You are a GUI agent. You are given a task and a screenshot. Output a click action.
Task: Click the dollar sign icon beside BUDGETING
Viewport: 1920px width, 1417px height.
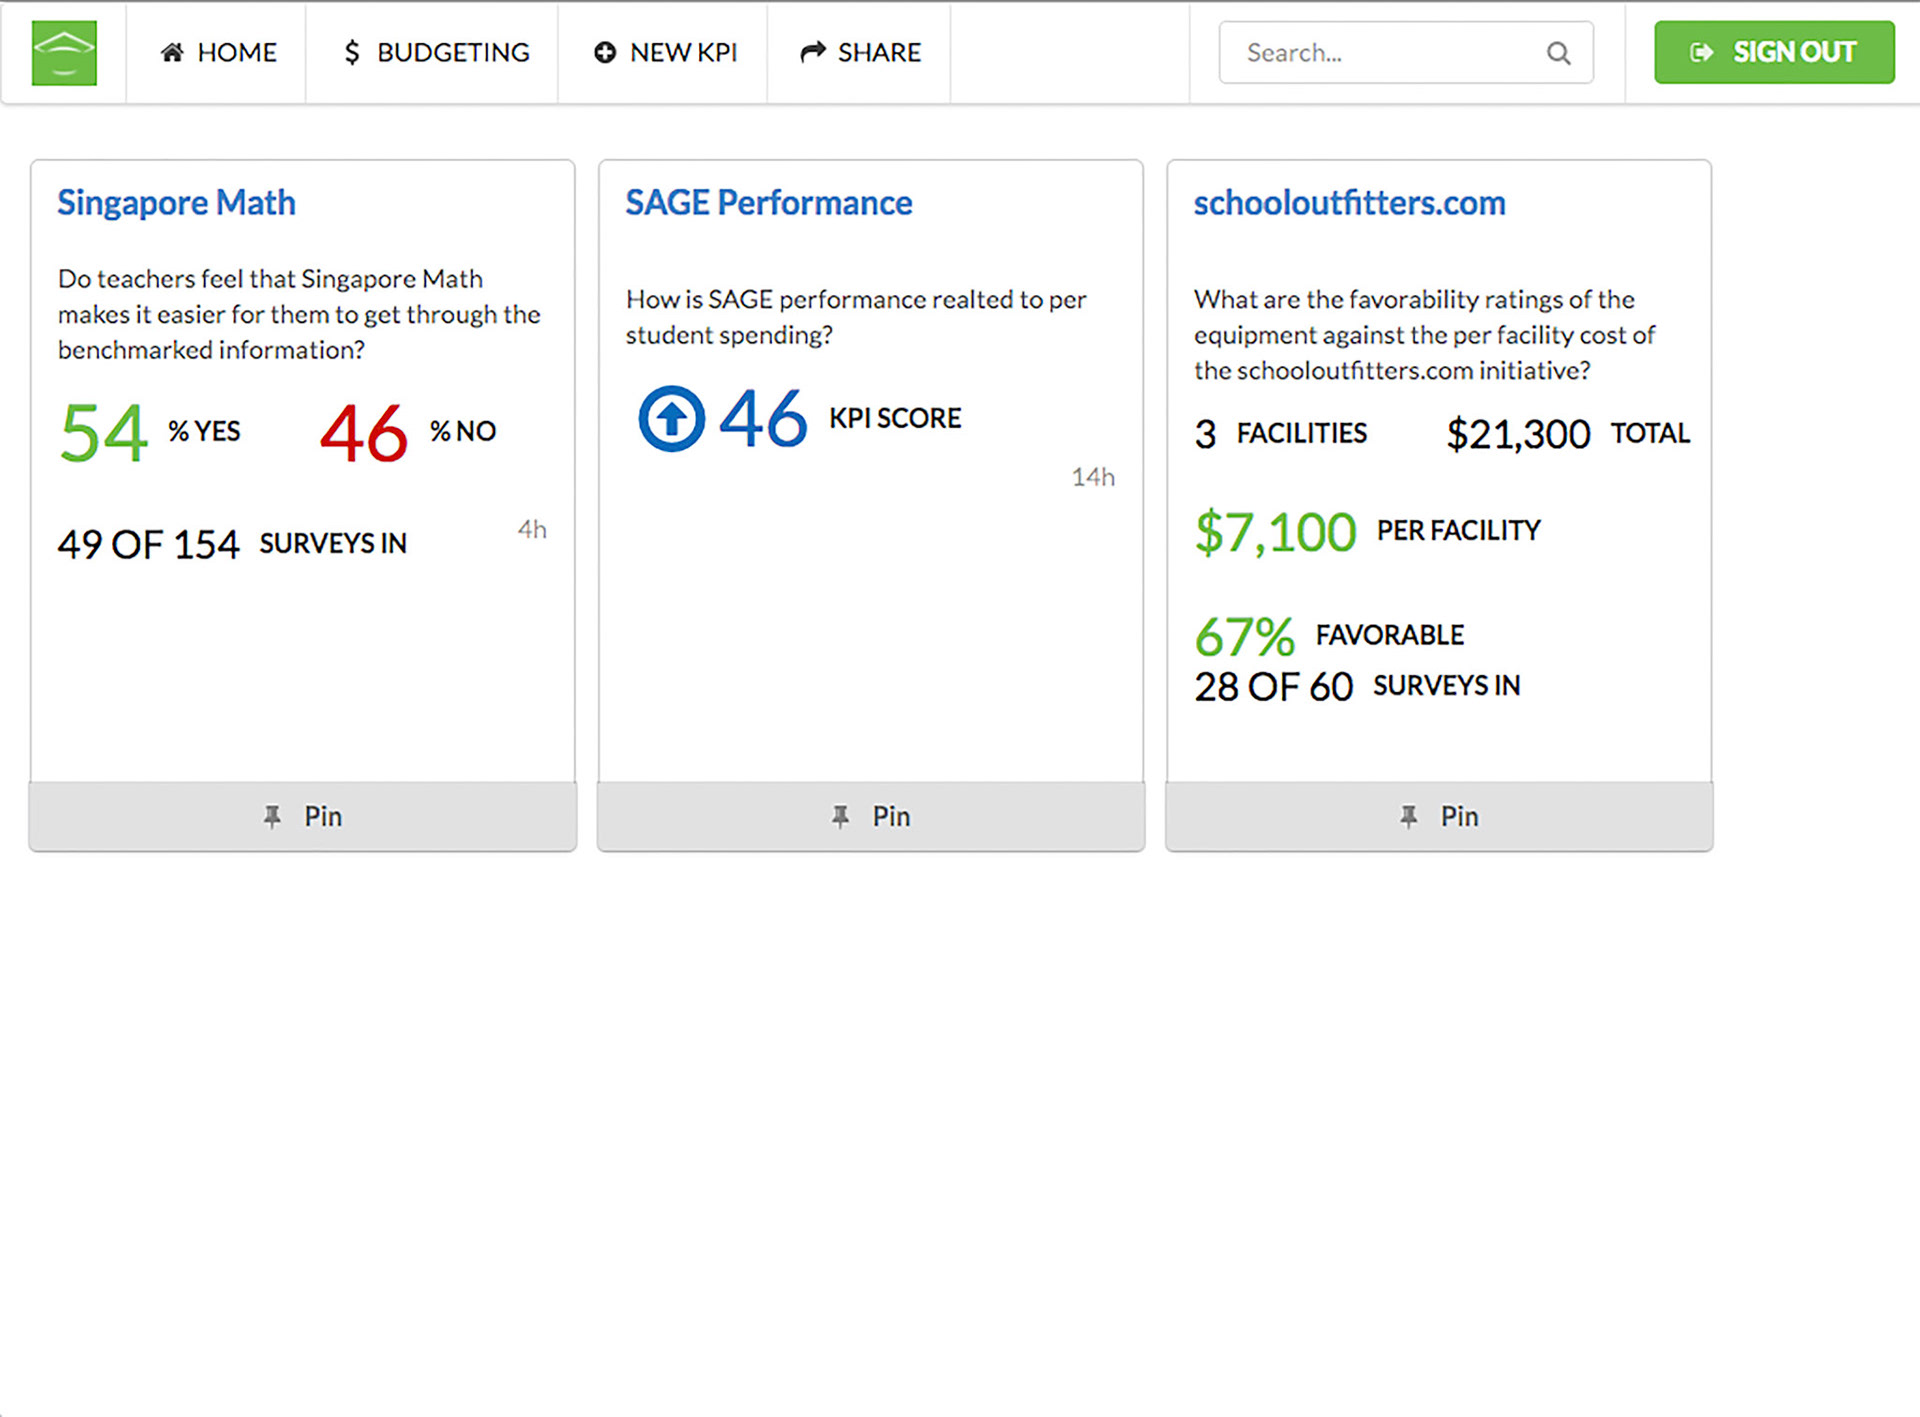(x=351, y=52)
